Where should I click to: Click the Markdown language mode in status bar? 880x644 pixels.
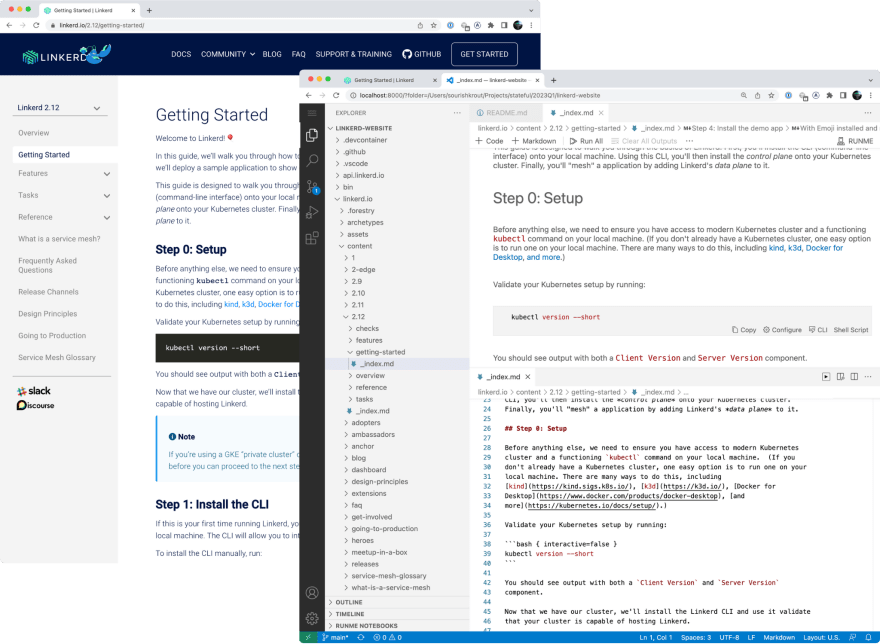779,637
